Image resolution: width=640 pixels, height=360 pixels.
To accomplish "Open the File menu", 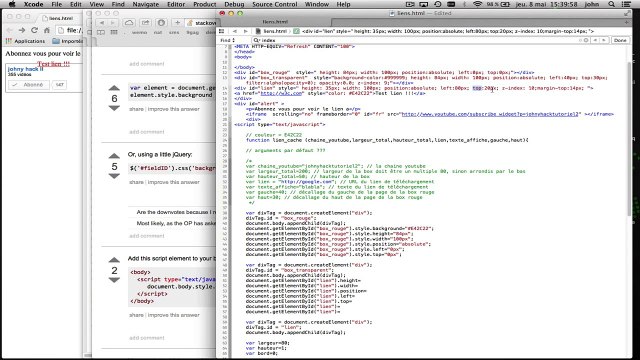I will click(56, 4).
